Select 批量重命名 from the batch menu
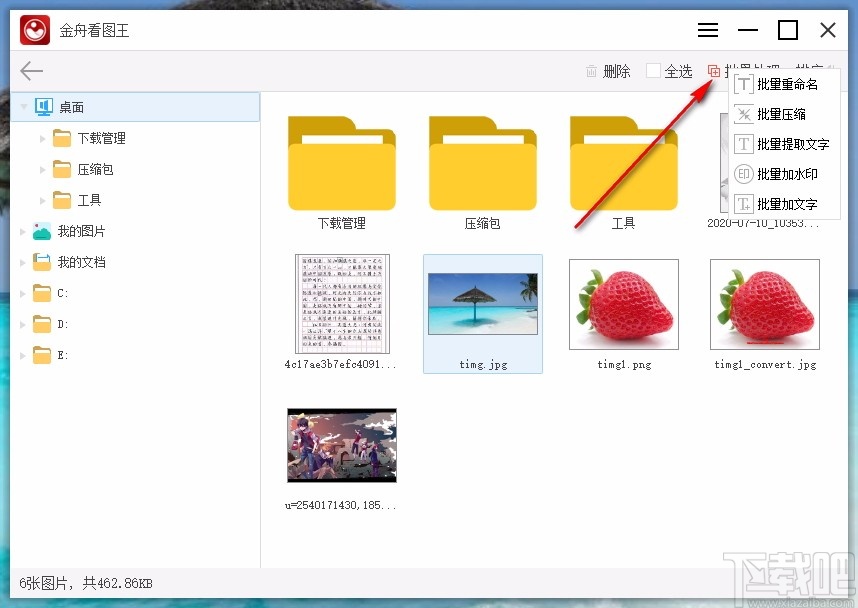Screen dimensions: 858x608 (787, 84)
